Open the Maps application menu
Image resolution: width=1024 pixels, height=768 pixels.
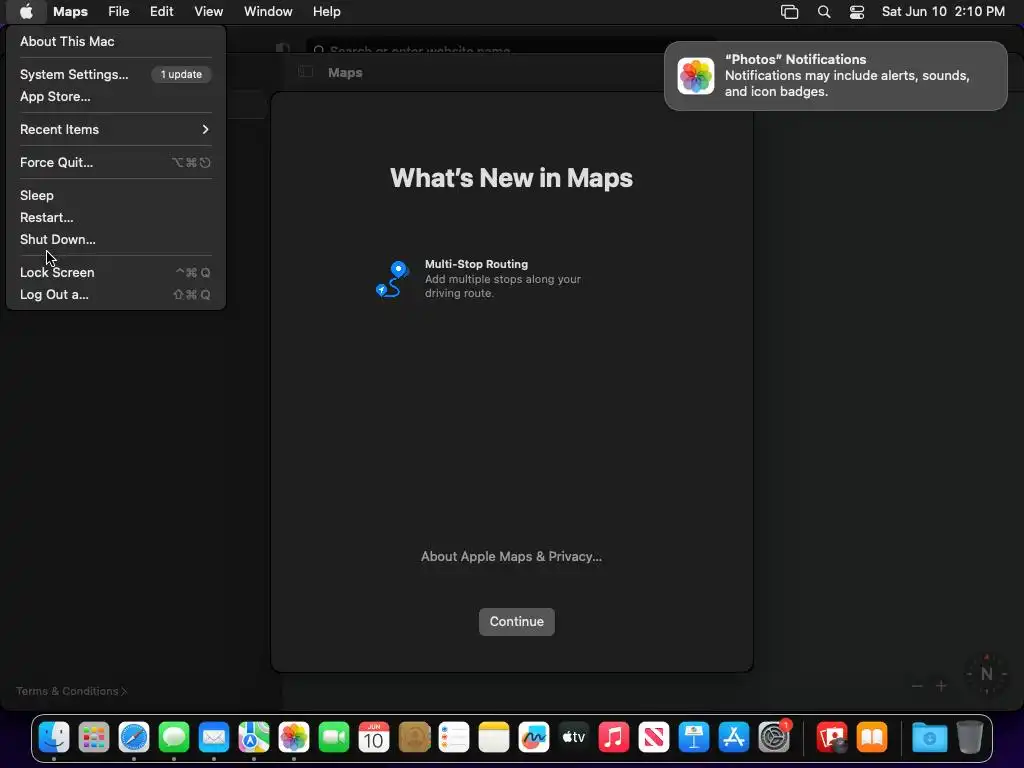[x=71, y=12]
